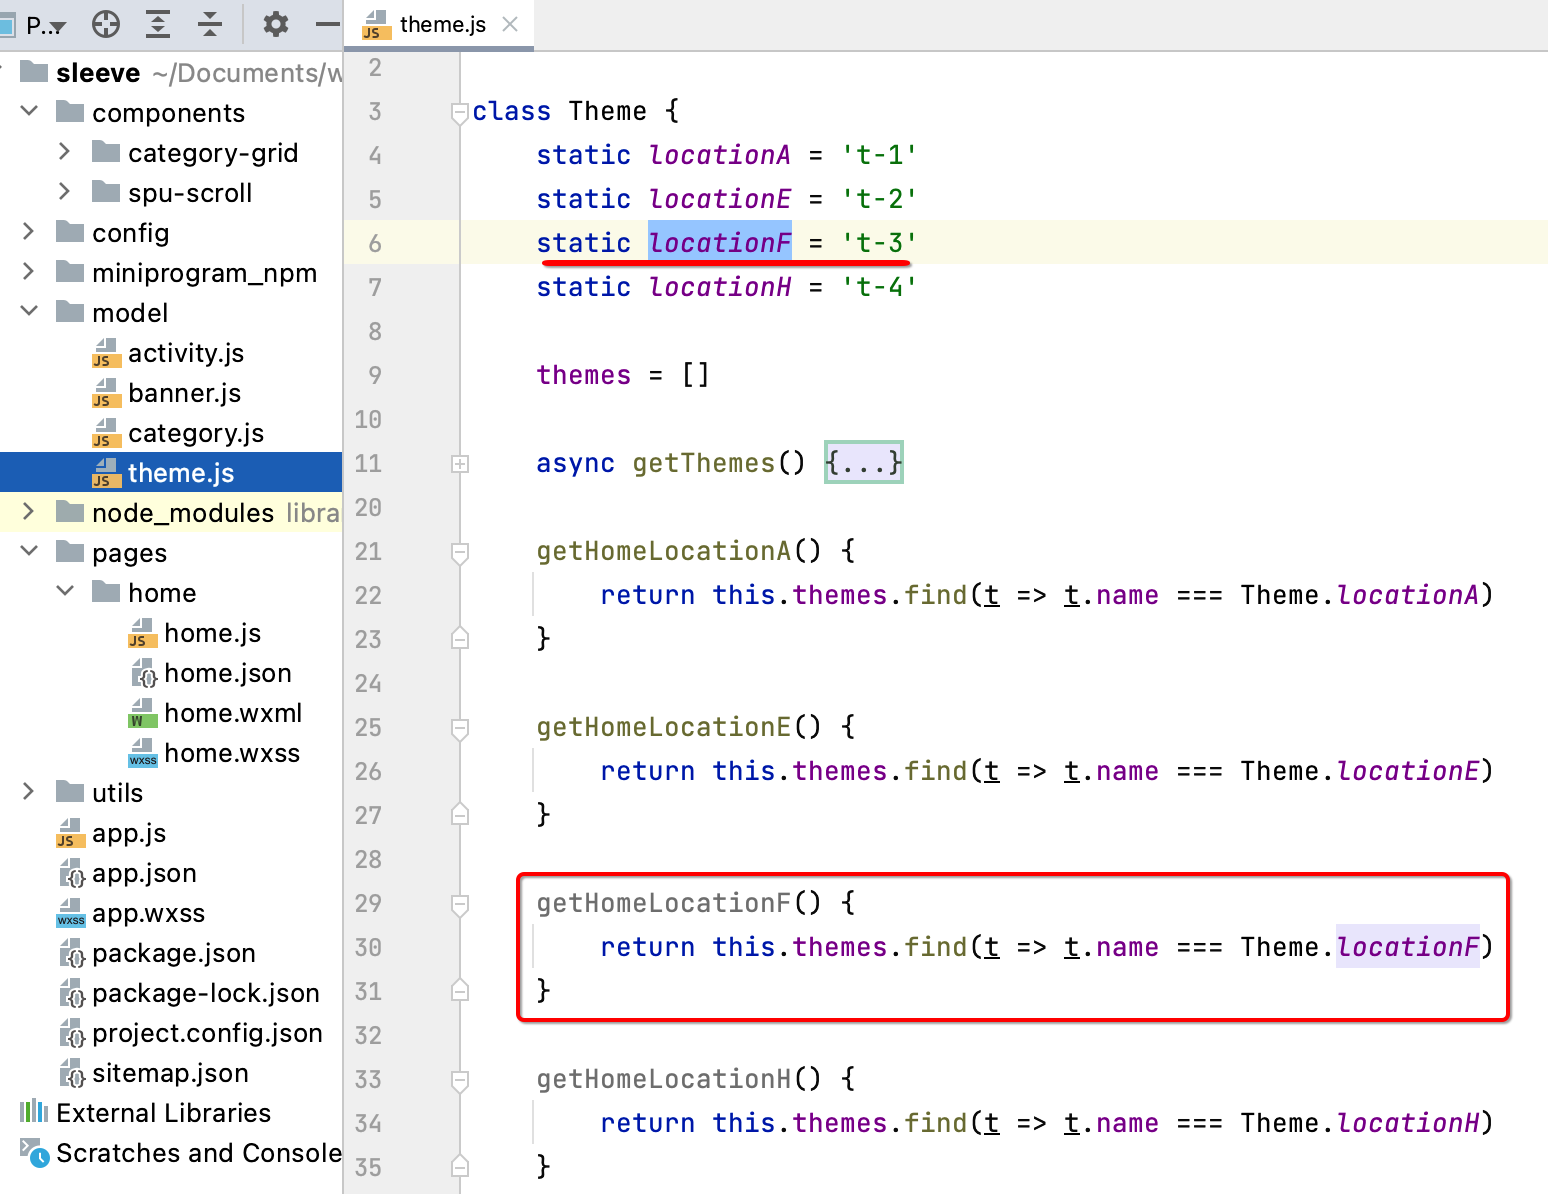The height and width of the screenshot is (1194, 1548).
Task: Click the locationH static field declaration
Action: click(x=720, y=287)
